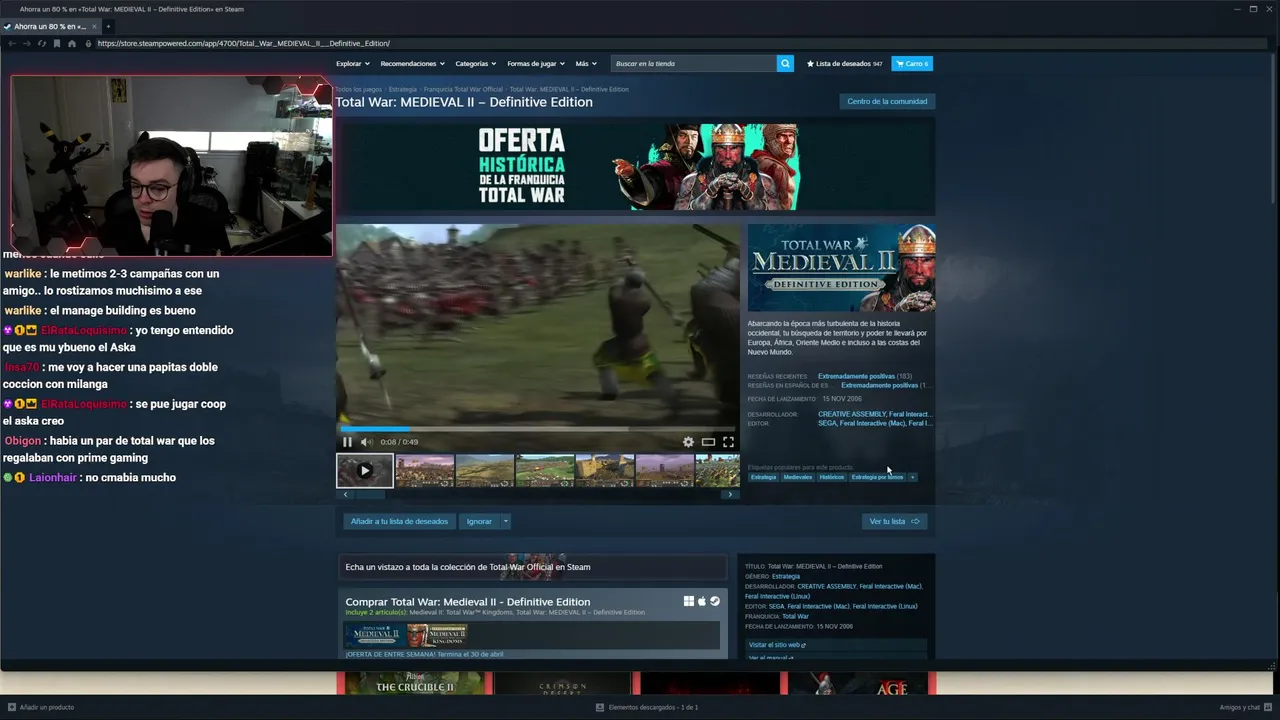Open the Recomendaciones dropdown menu

(x=412, y=63)
